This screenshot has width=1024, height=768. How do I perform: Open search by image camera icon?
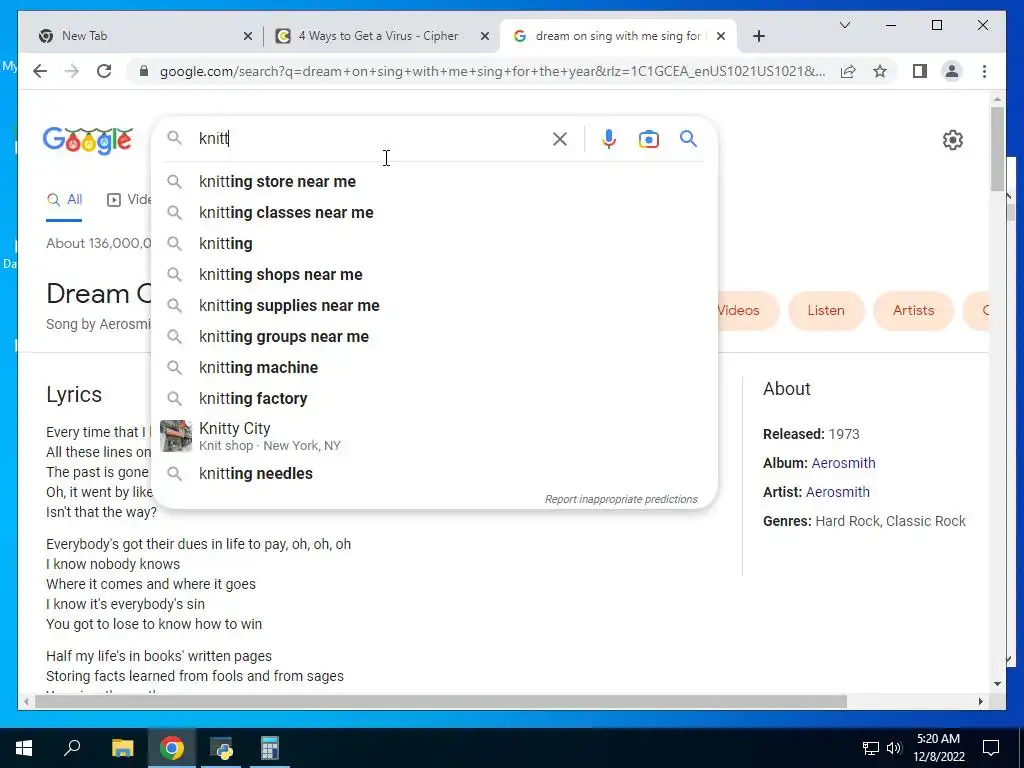[x=648, y=139]
